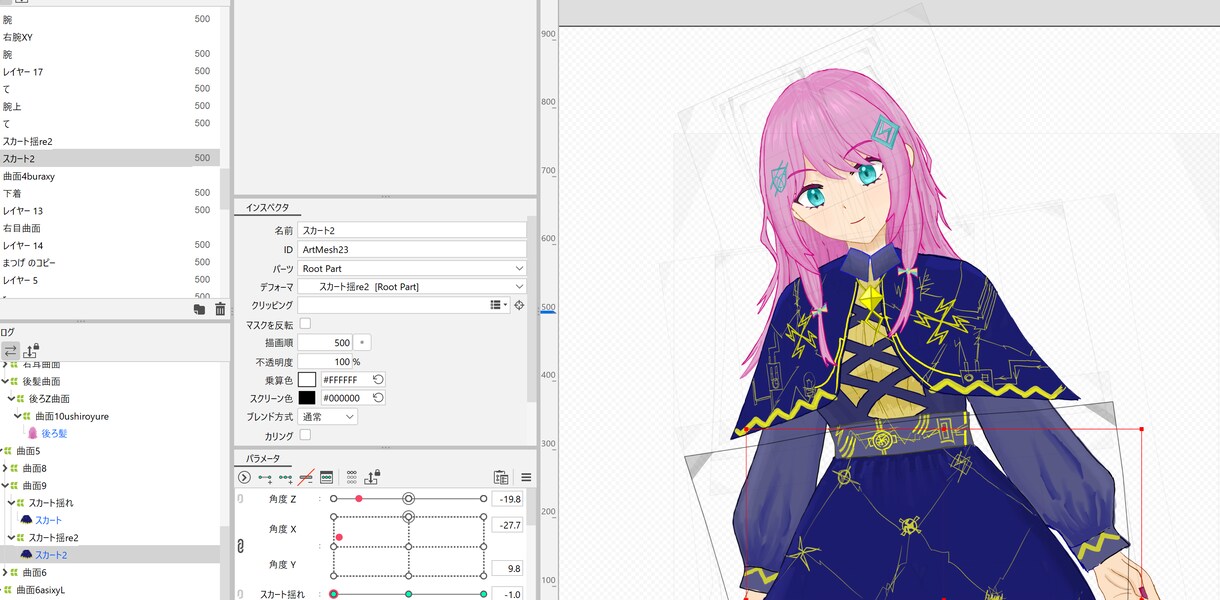Click the new folder icon in parts panel
This screenshot has height=600, width=1220.
[x=200, y=310]
